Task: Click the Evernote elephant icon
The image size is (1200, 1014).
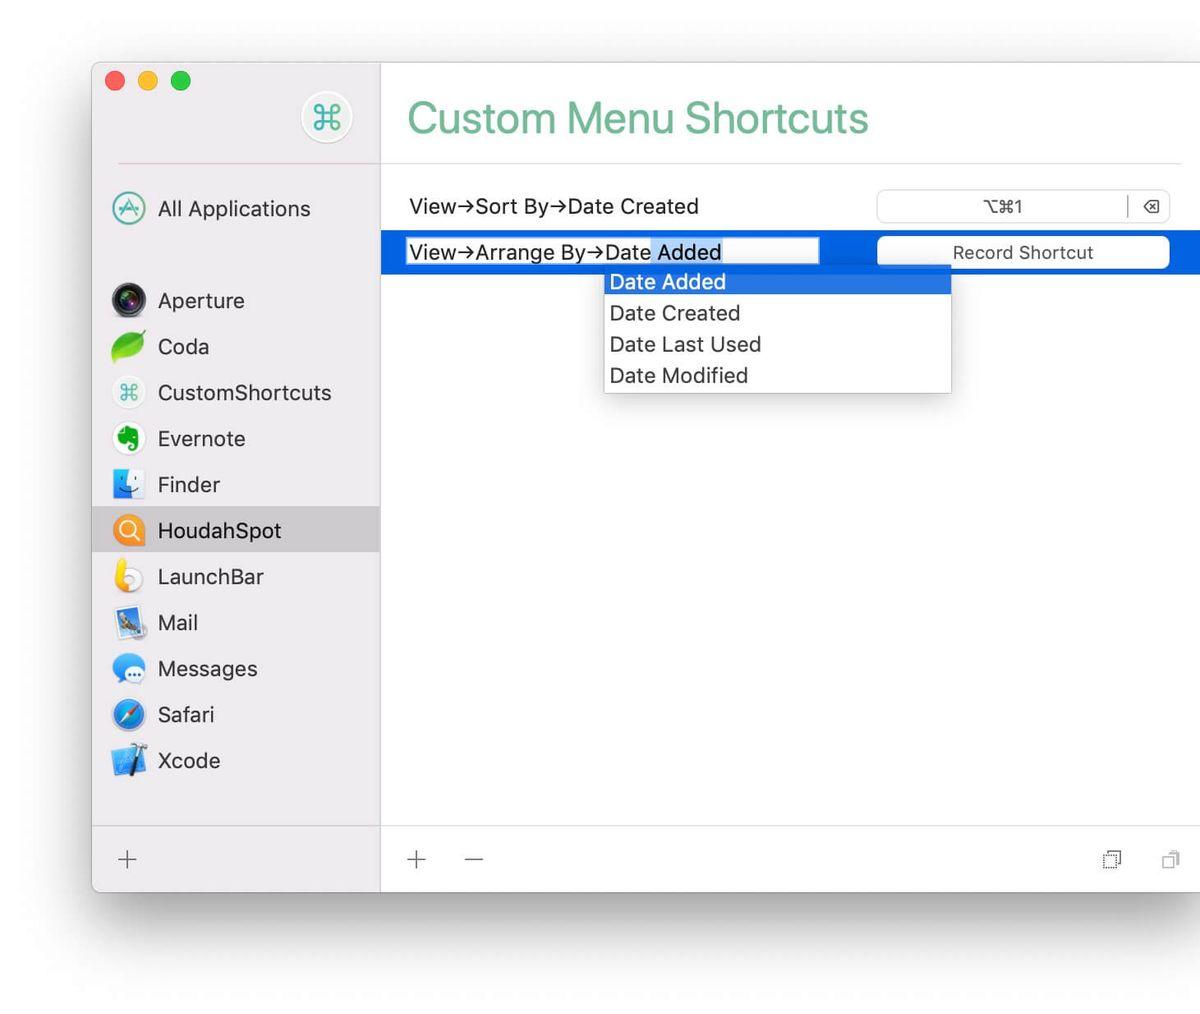Action: (129, 438)
